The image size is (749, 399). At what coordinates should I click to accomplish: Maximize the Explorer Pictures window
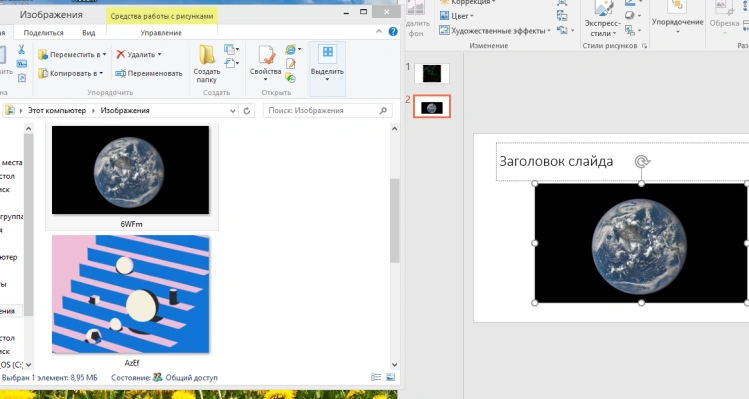pos(364,12)
